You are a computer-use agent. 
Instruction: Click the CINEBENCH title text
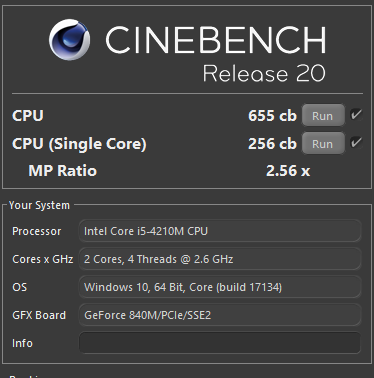pos(216,40)
